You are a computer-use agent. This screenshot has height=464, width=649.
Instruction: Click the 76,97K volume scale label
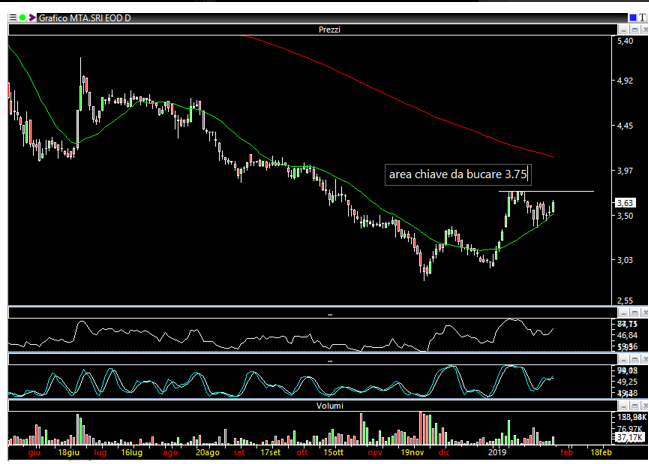pyautogui.click(x=630, y=428)
